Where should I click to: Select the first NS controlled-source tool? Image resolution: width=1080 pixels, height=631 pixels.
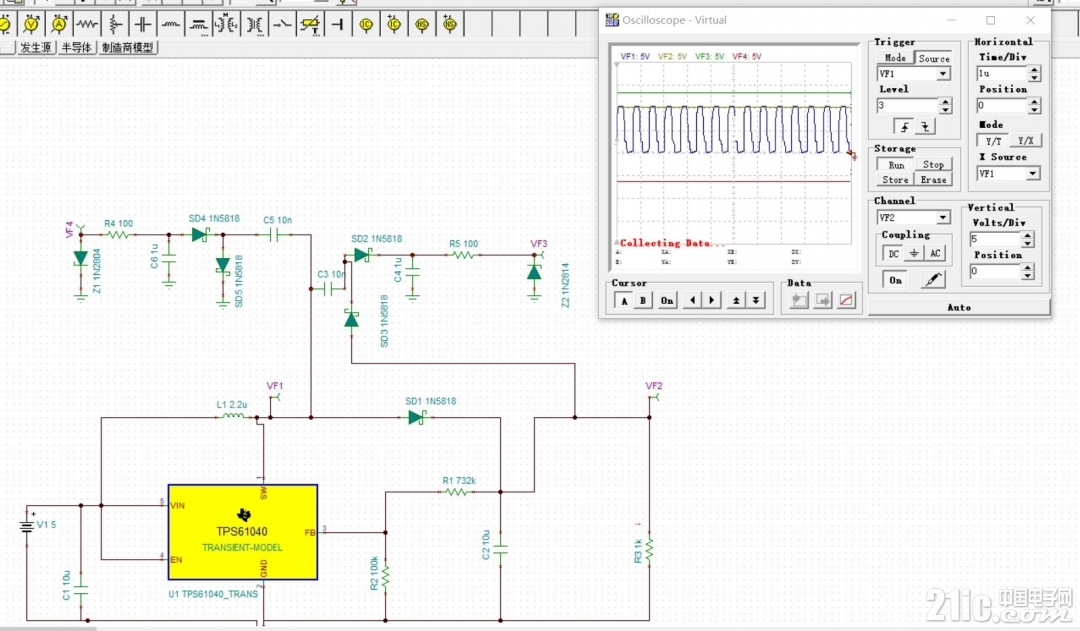pyautogui.click(x=422, y=25)
